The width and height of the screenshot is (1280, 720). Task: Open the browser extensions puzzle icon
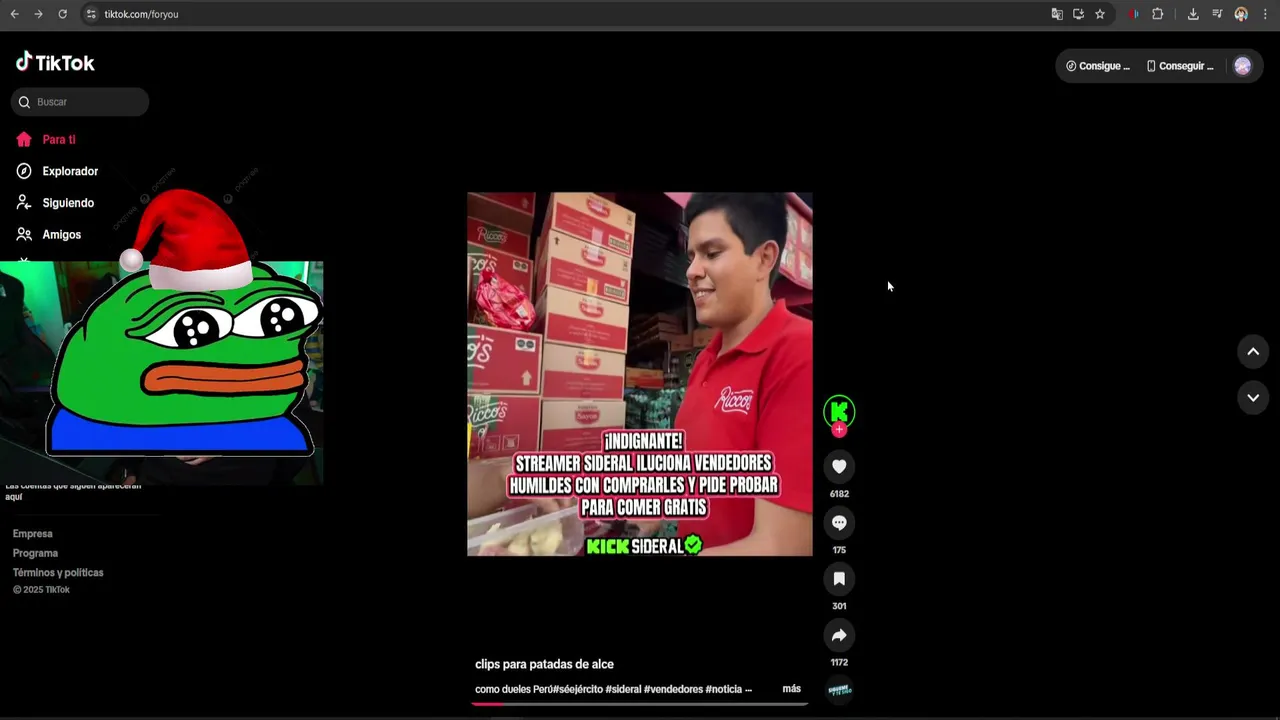tap(1158, 14)
